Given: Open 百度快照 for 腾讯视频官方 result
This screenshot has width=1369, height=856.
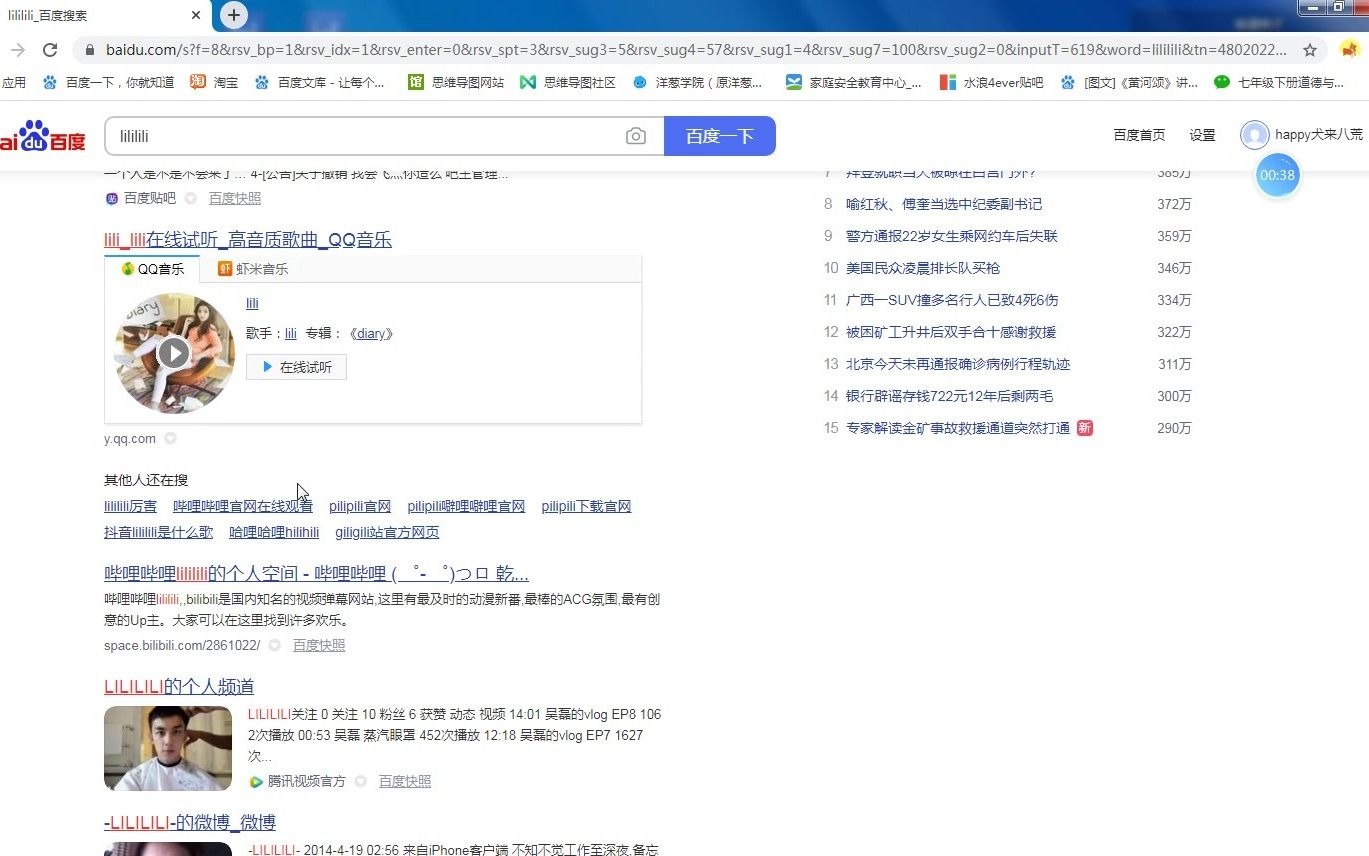Looking at the screenshot, I should click(x=405, y=781).
